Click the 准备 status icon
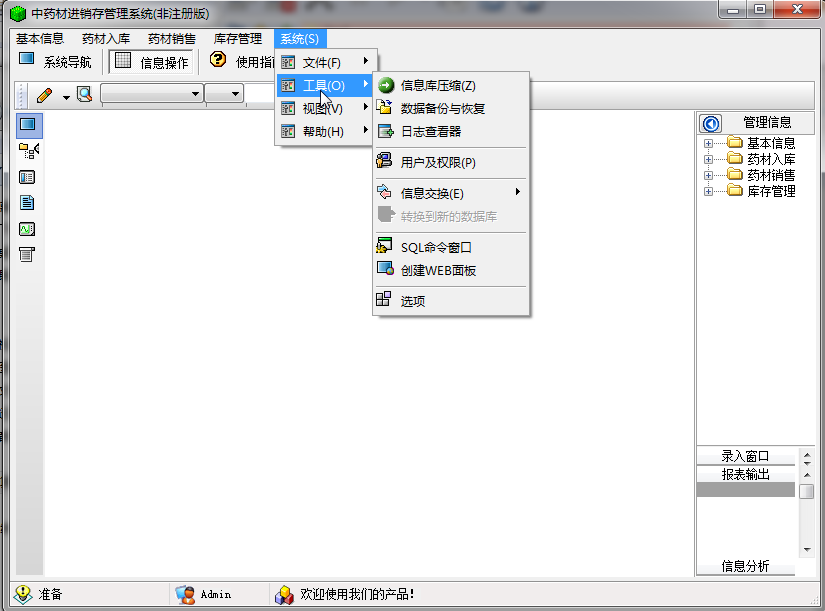Screen dimensions: 825x611 pos(23,594)
